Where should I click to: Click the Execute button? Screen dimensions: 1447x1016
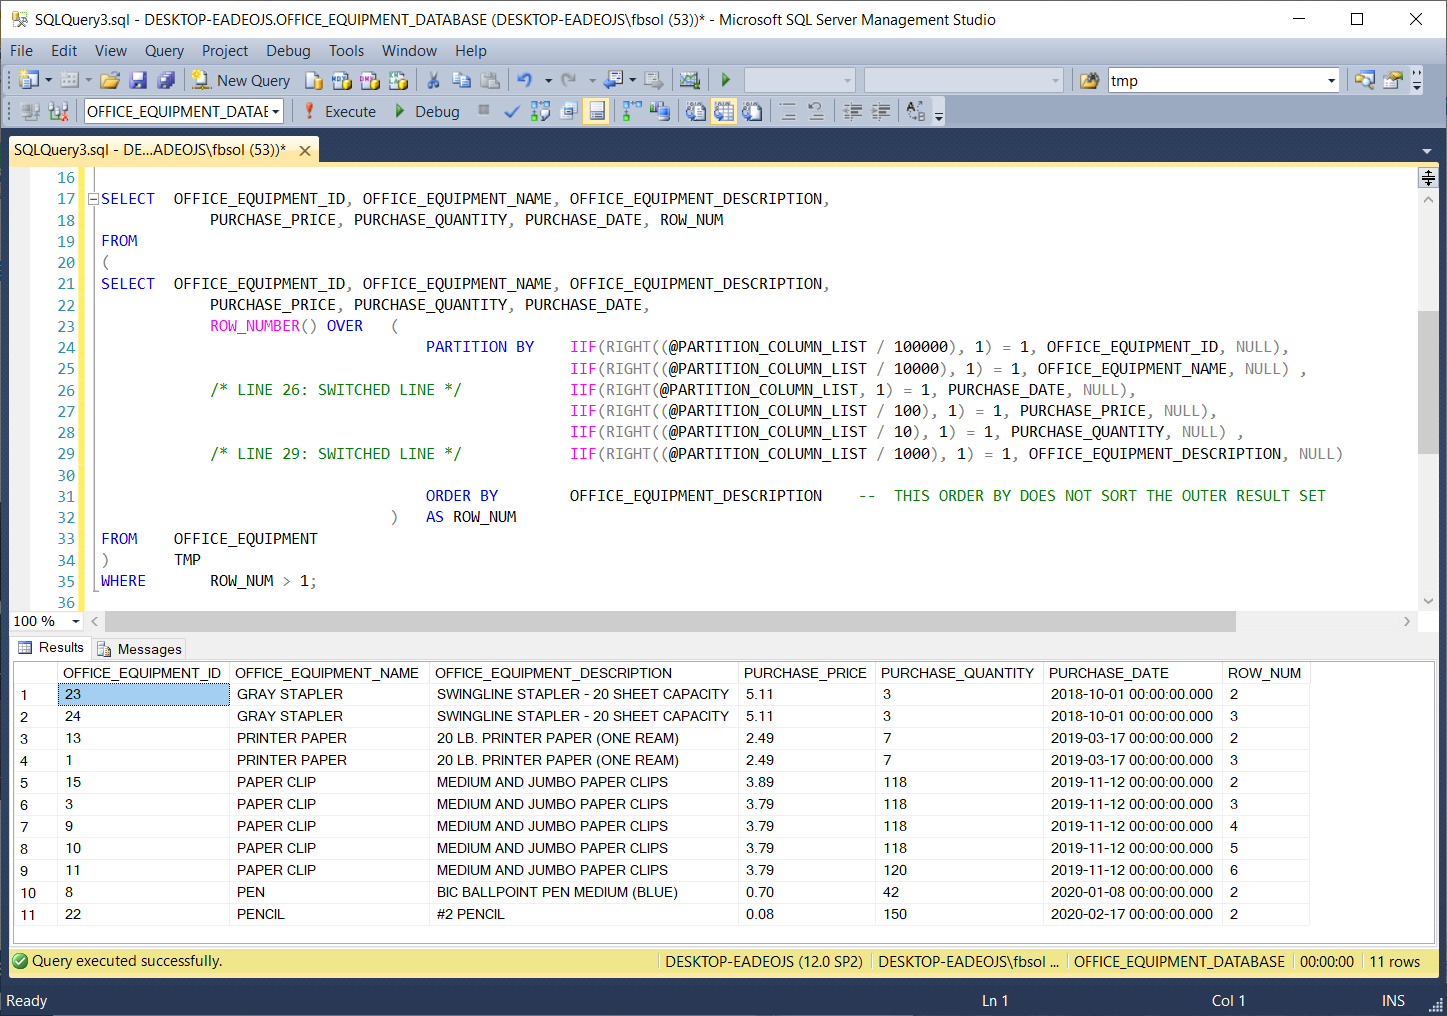pos(340,112)
